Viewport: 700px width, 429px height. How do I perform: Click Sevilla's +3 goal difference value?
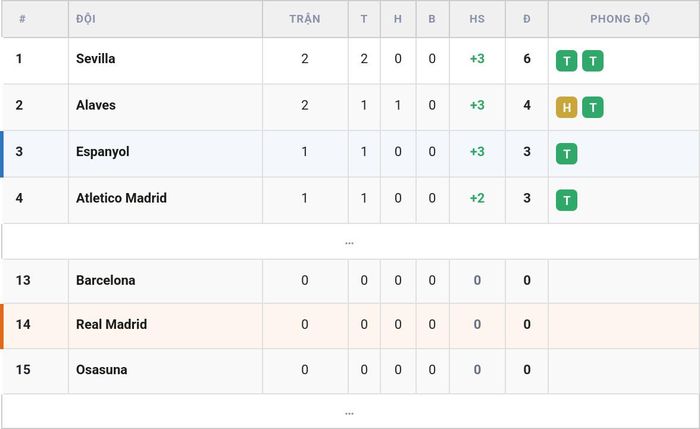click(477, 58)
